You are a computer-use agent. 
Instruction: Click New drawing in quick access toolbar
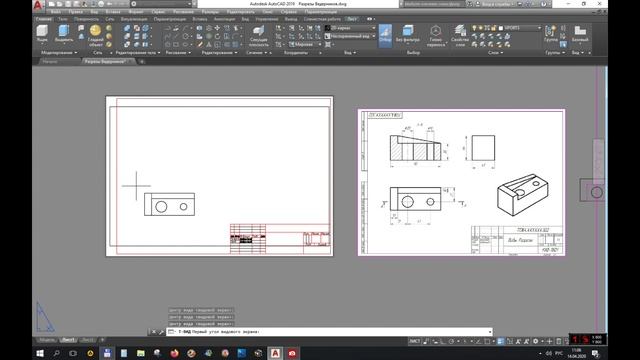point(52,4)
